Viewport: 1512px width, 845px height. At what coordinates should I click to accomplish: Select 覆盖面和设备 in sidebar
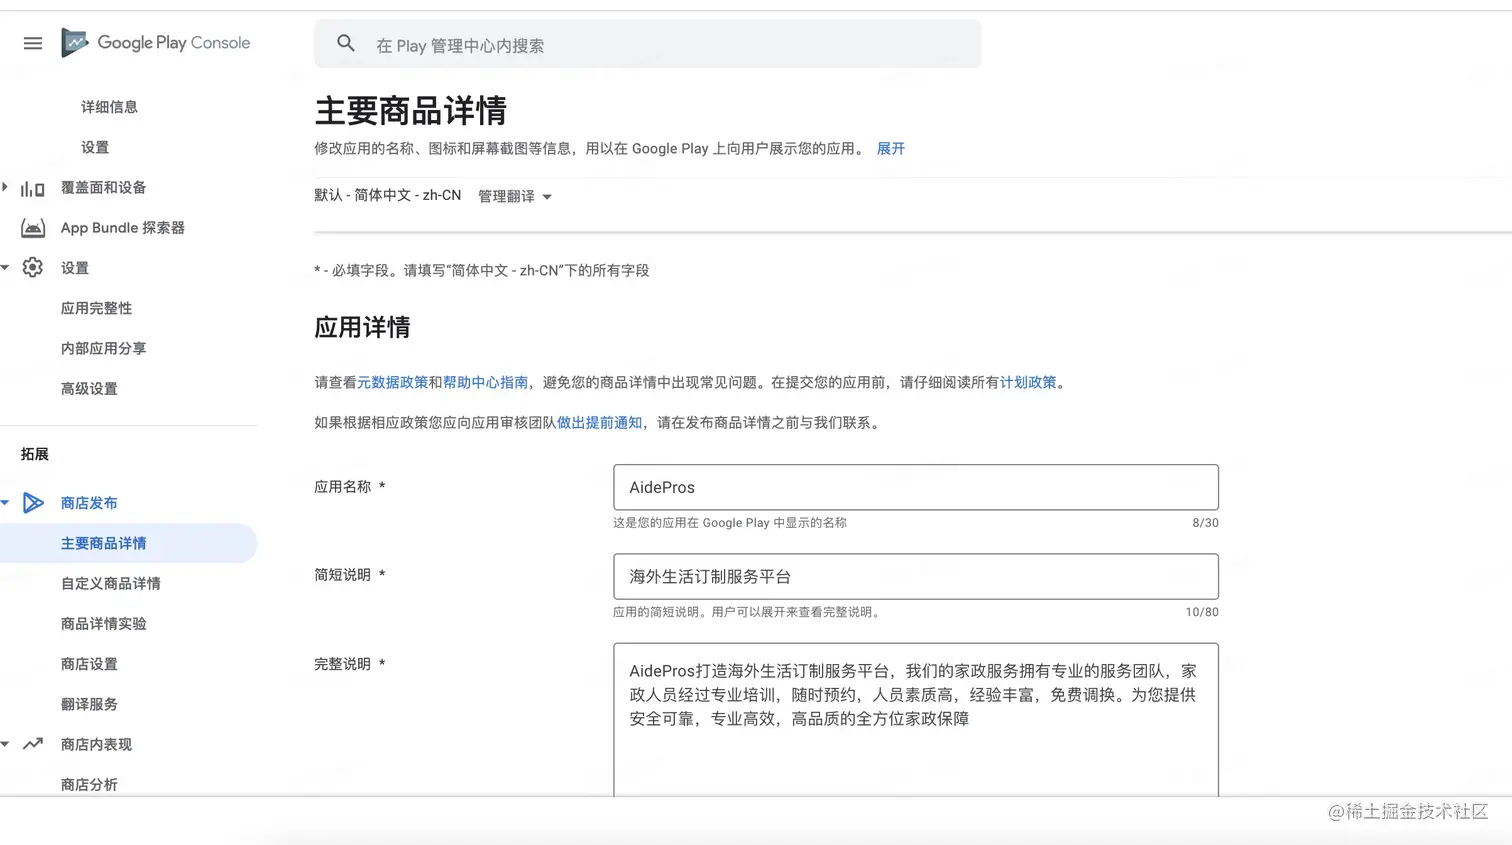coord(103,187)
